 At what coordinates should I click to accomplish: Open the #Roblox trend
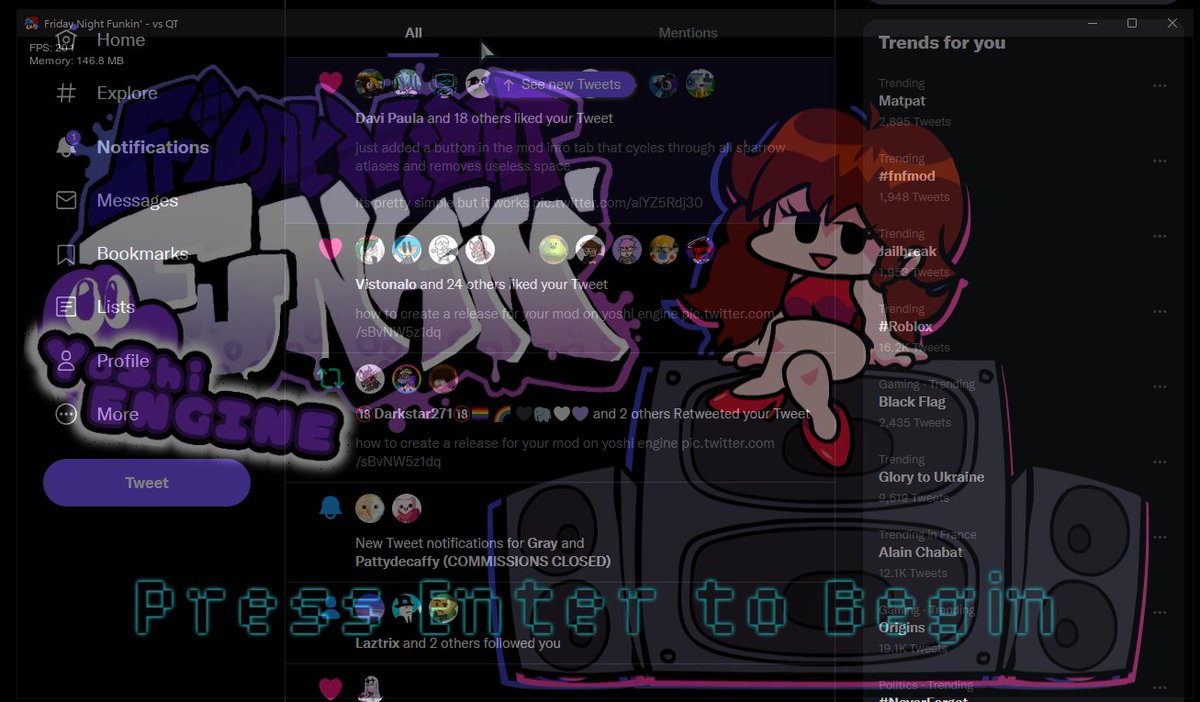(x=905, y=326)
